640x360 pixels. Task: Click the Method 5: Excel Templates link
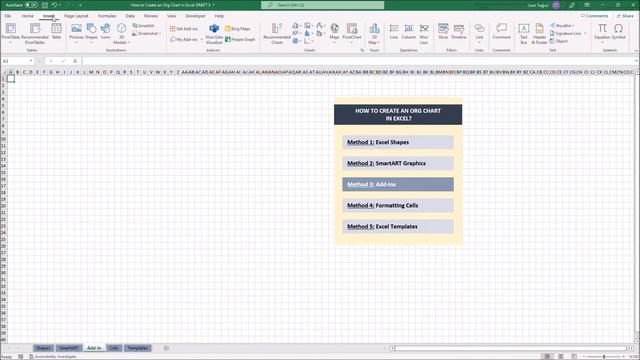click(x=398, y=227)
